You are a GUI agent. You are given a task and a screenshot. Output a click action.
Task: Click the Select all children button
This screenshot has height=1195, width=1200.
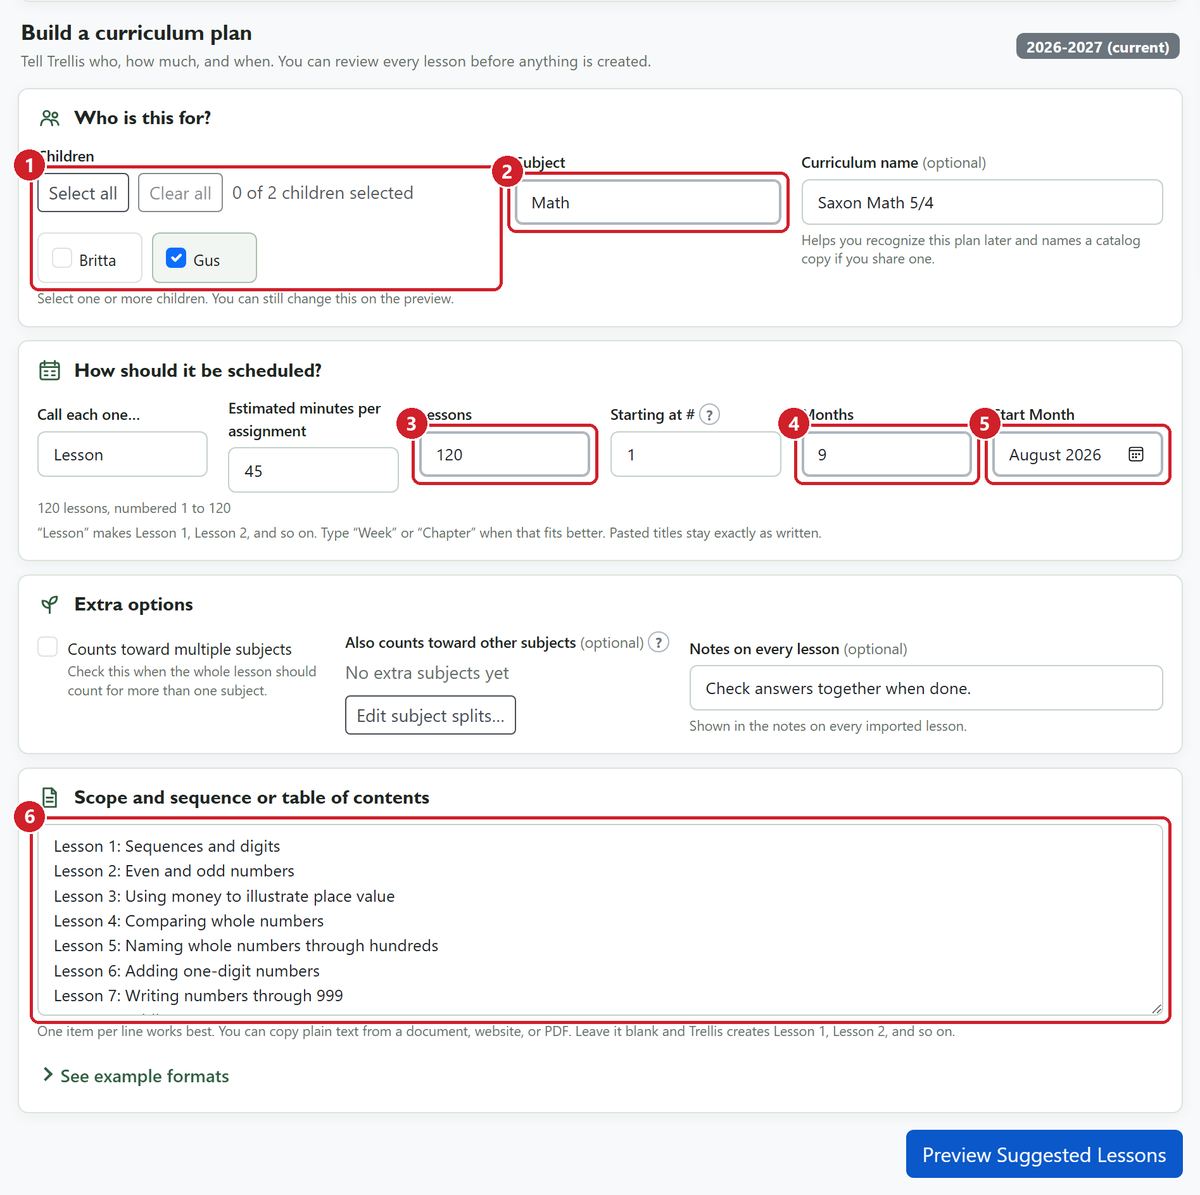(83, 193)
